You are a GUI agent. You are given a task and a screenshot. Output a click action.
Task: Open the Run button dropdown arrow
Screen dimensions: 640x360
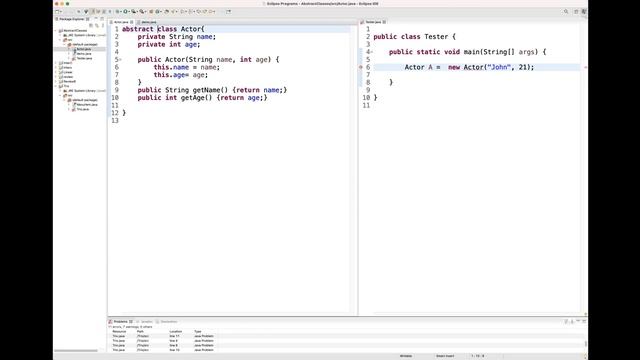129,11
